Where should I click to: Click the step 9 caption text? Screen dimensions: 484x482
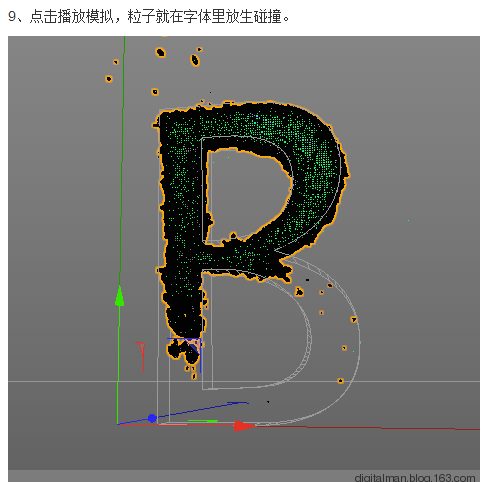(149, 16)
